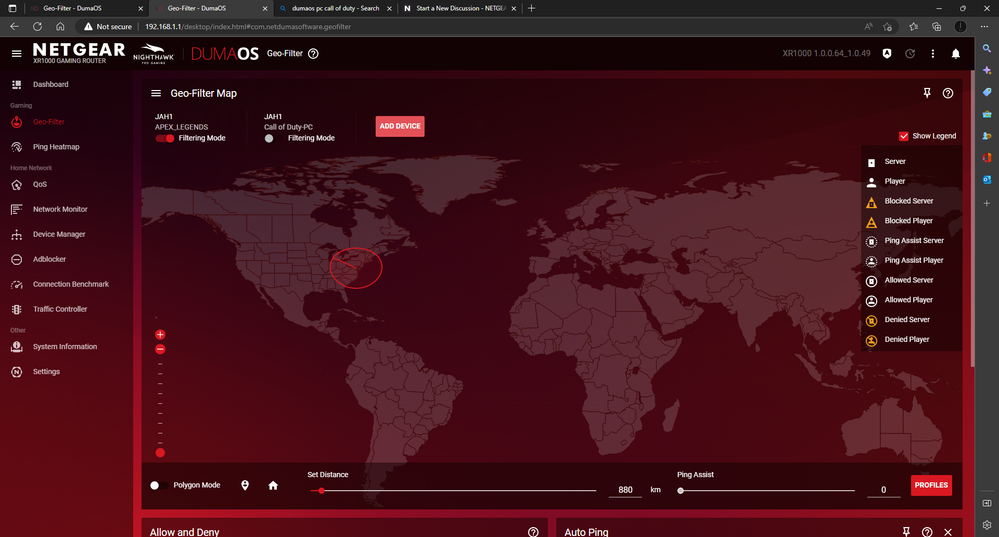Open a new browser tab
Screen dimensions: 999x537
[531, 8]
